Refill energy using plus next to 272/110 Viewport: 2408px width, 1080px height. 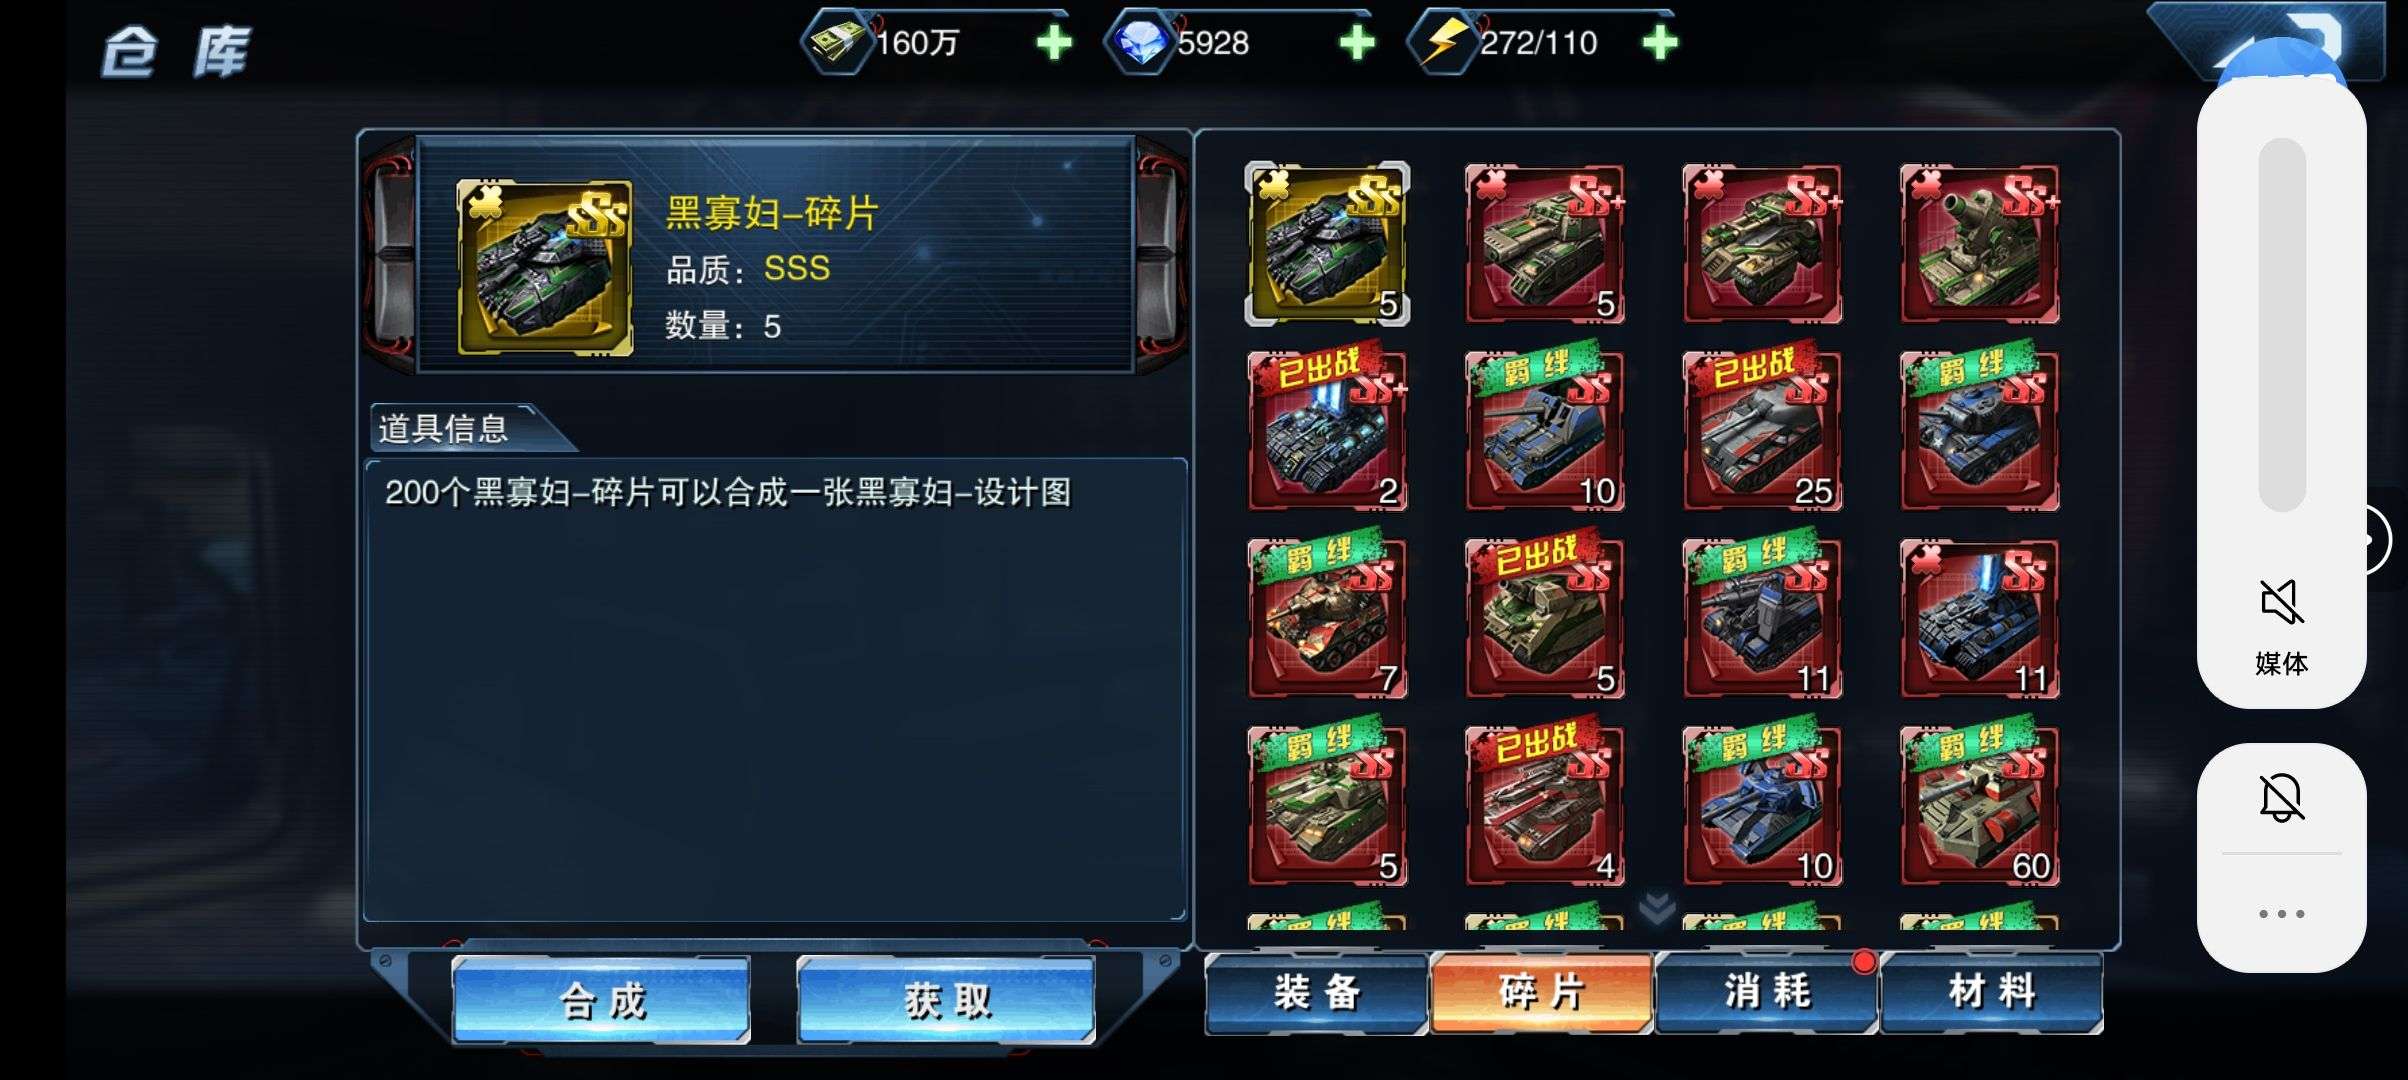pyautogui.click(x=1660, y=43)
